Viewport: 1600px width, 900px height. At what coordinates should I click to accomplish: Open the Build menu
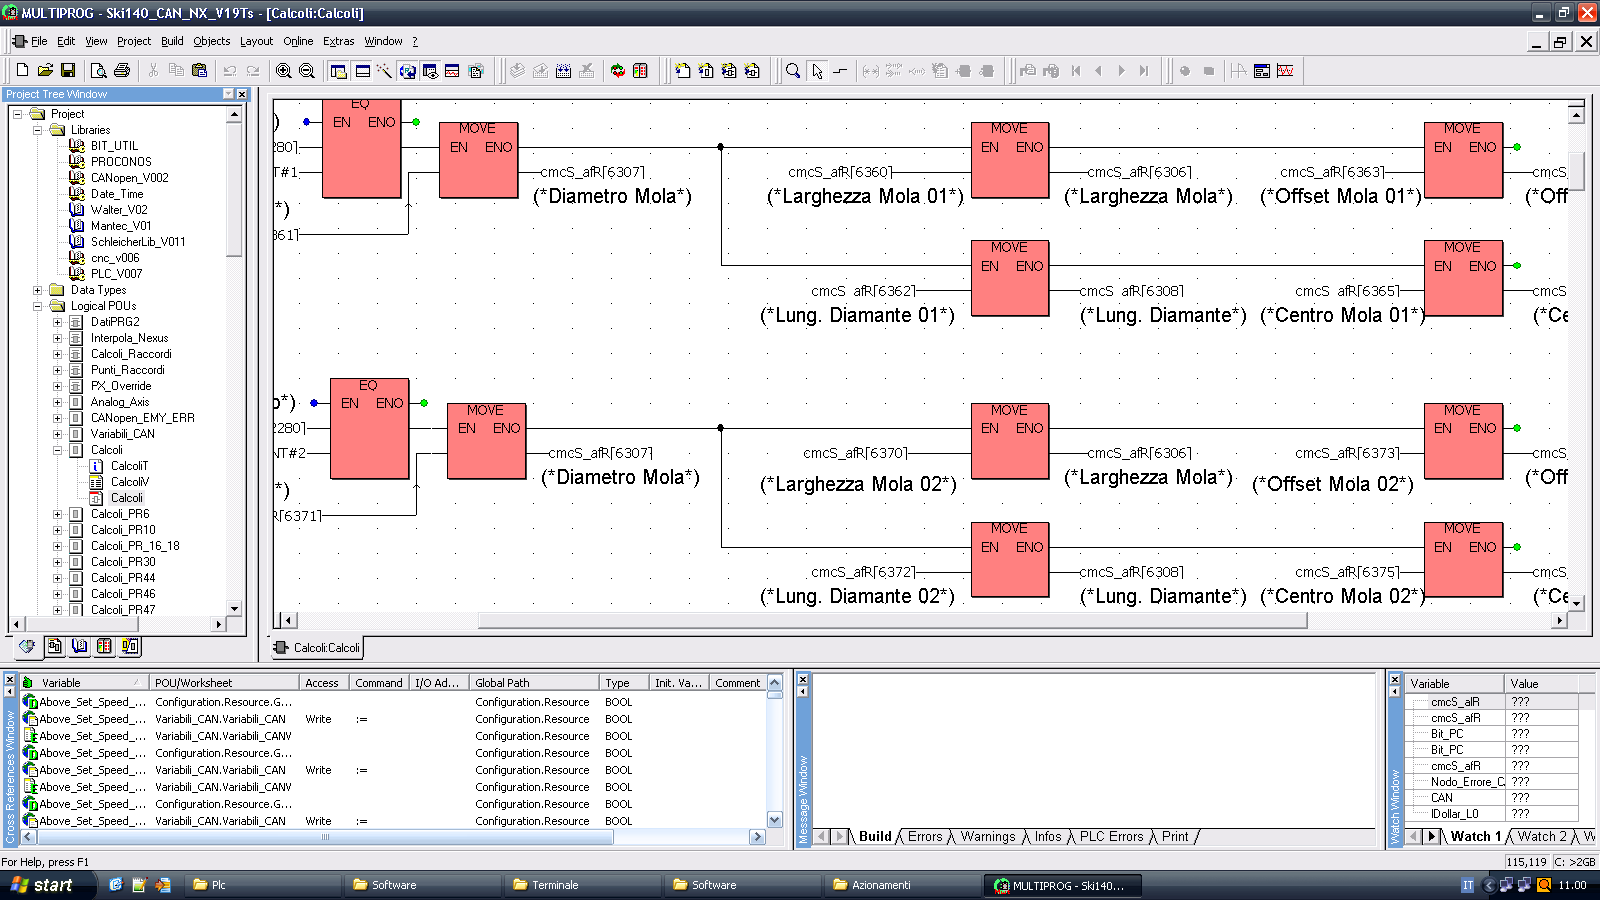[172, 41]
